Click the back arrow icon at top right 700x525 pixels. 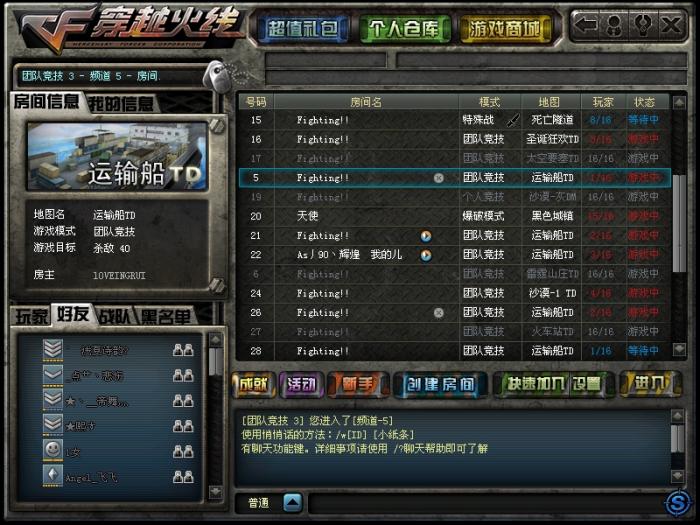click(586, 25)
